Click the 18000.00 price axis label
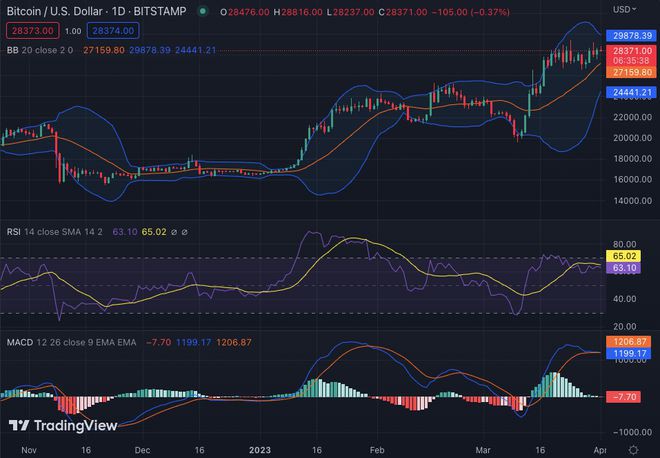 click(632, 159)
